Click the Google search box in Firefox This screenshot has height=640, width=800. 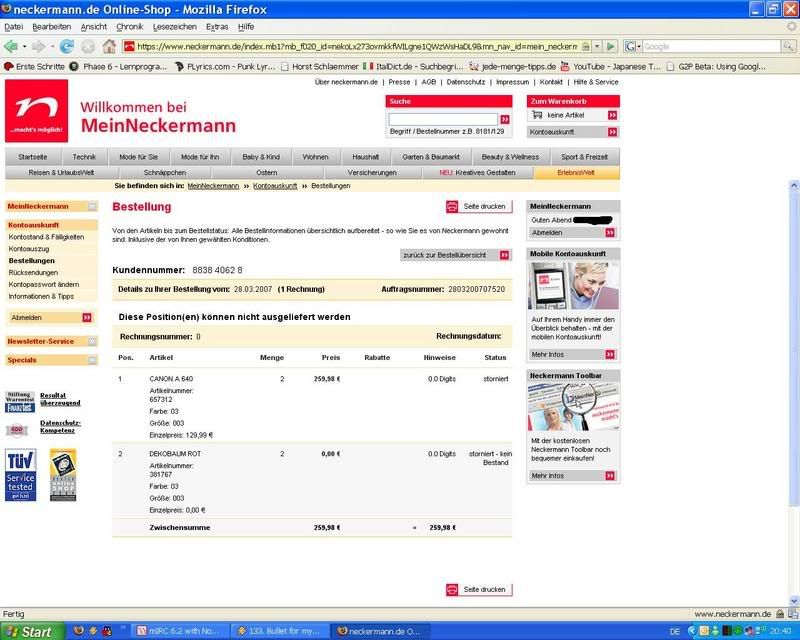point(712,46)
